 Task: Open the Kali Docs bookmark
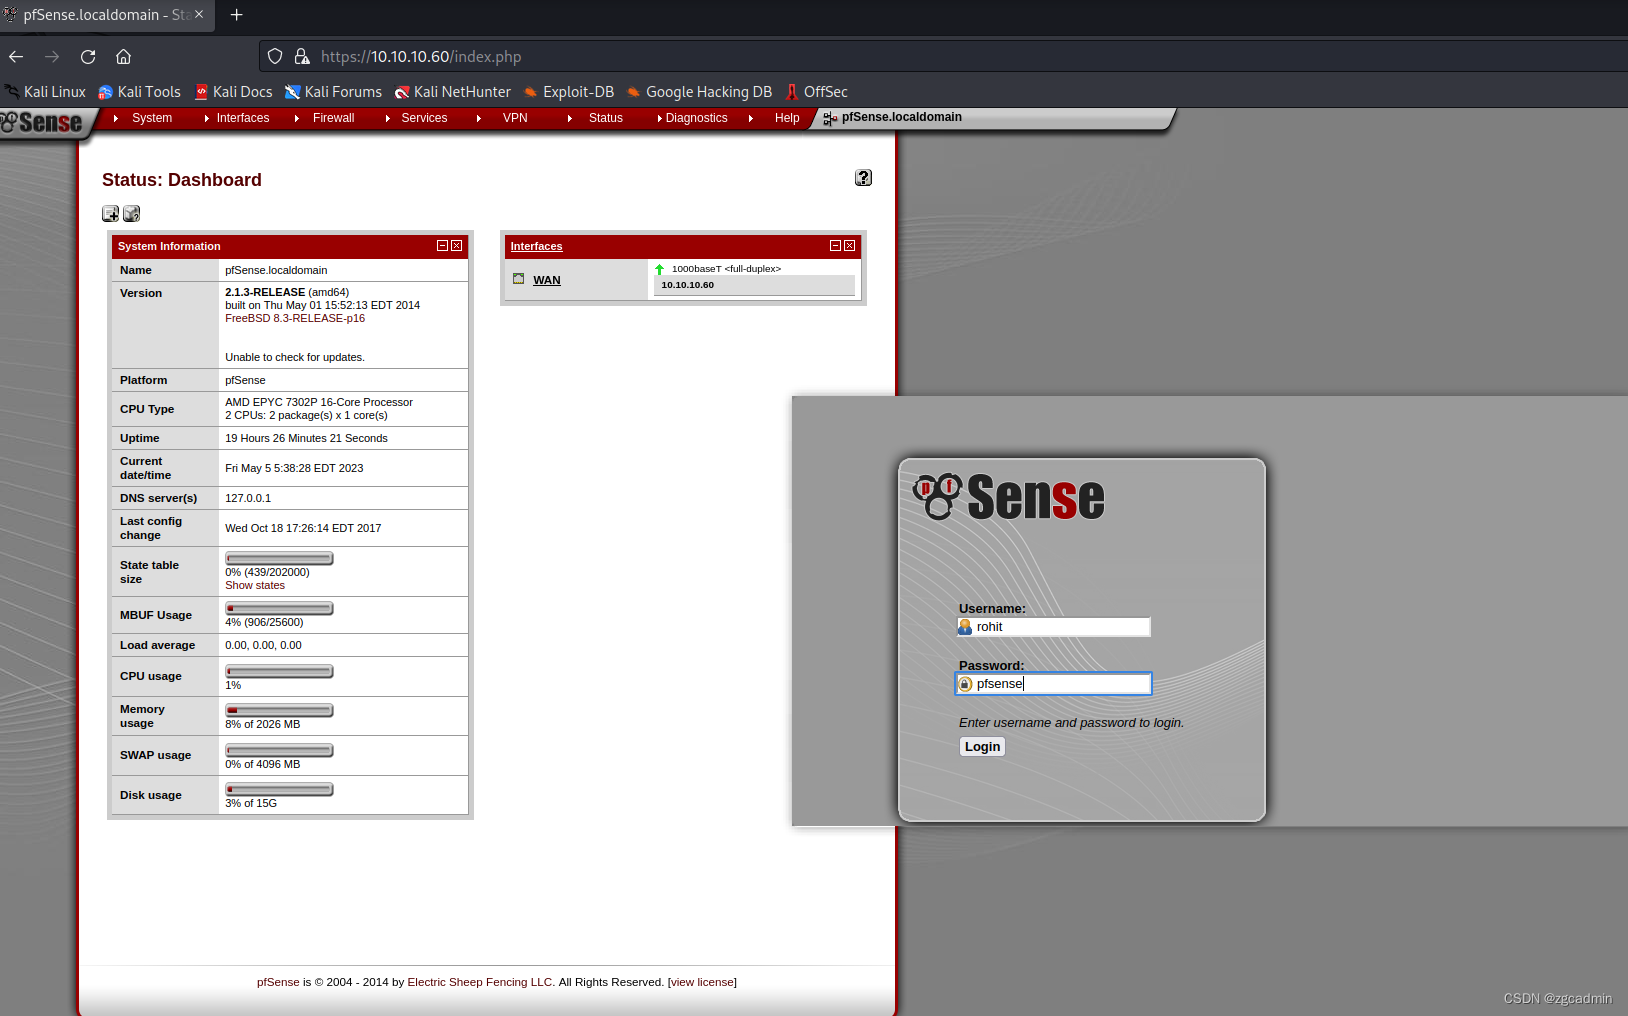[x=233, y=92]
